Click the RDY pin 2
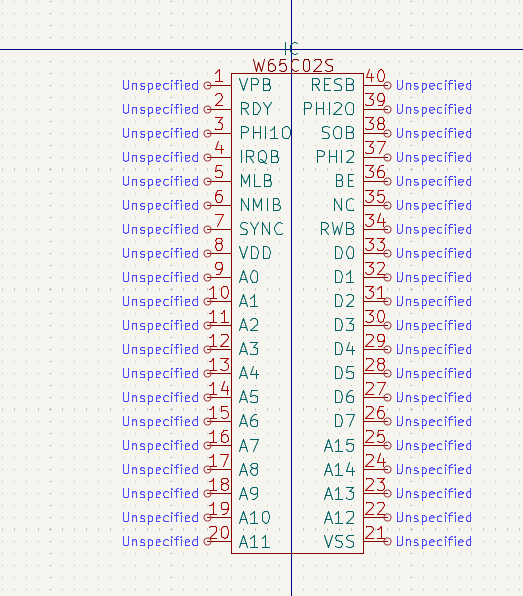 click(x=217, y=109)
